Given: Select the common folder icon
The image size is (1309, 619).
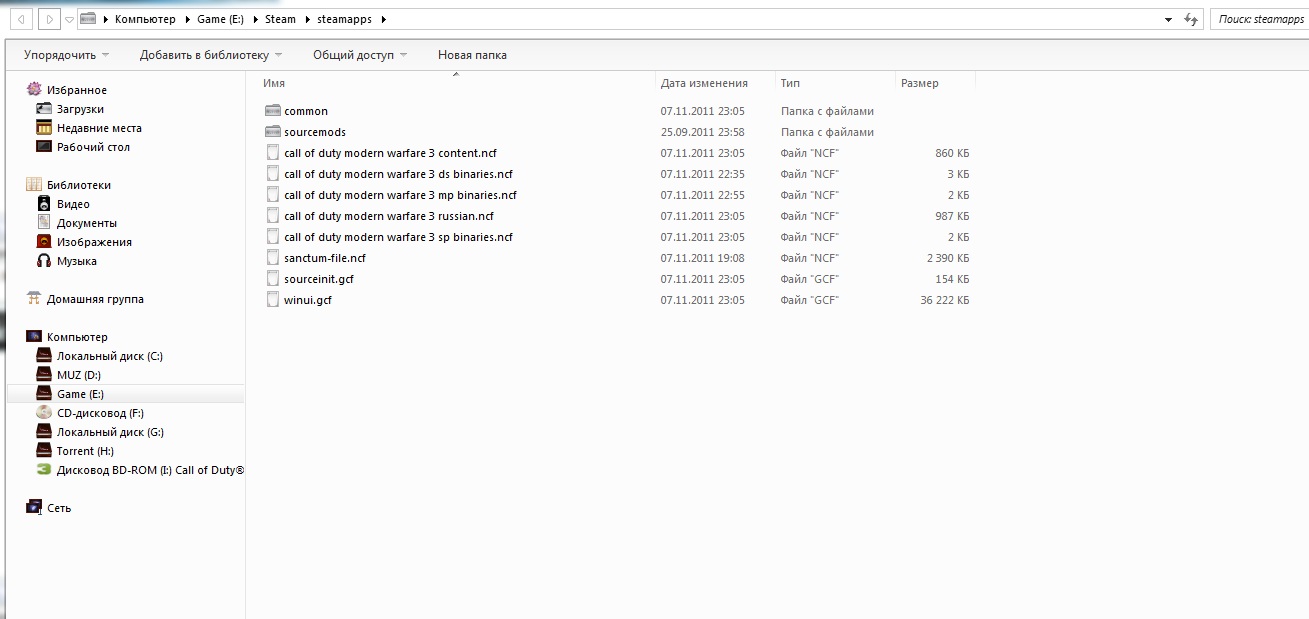Looking at the screenshot, I should pos(273,111).
